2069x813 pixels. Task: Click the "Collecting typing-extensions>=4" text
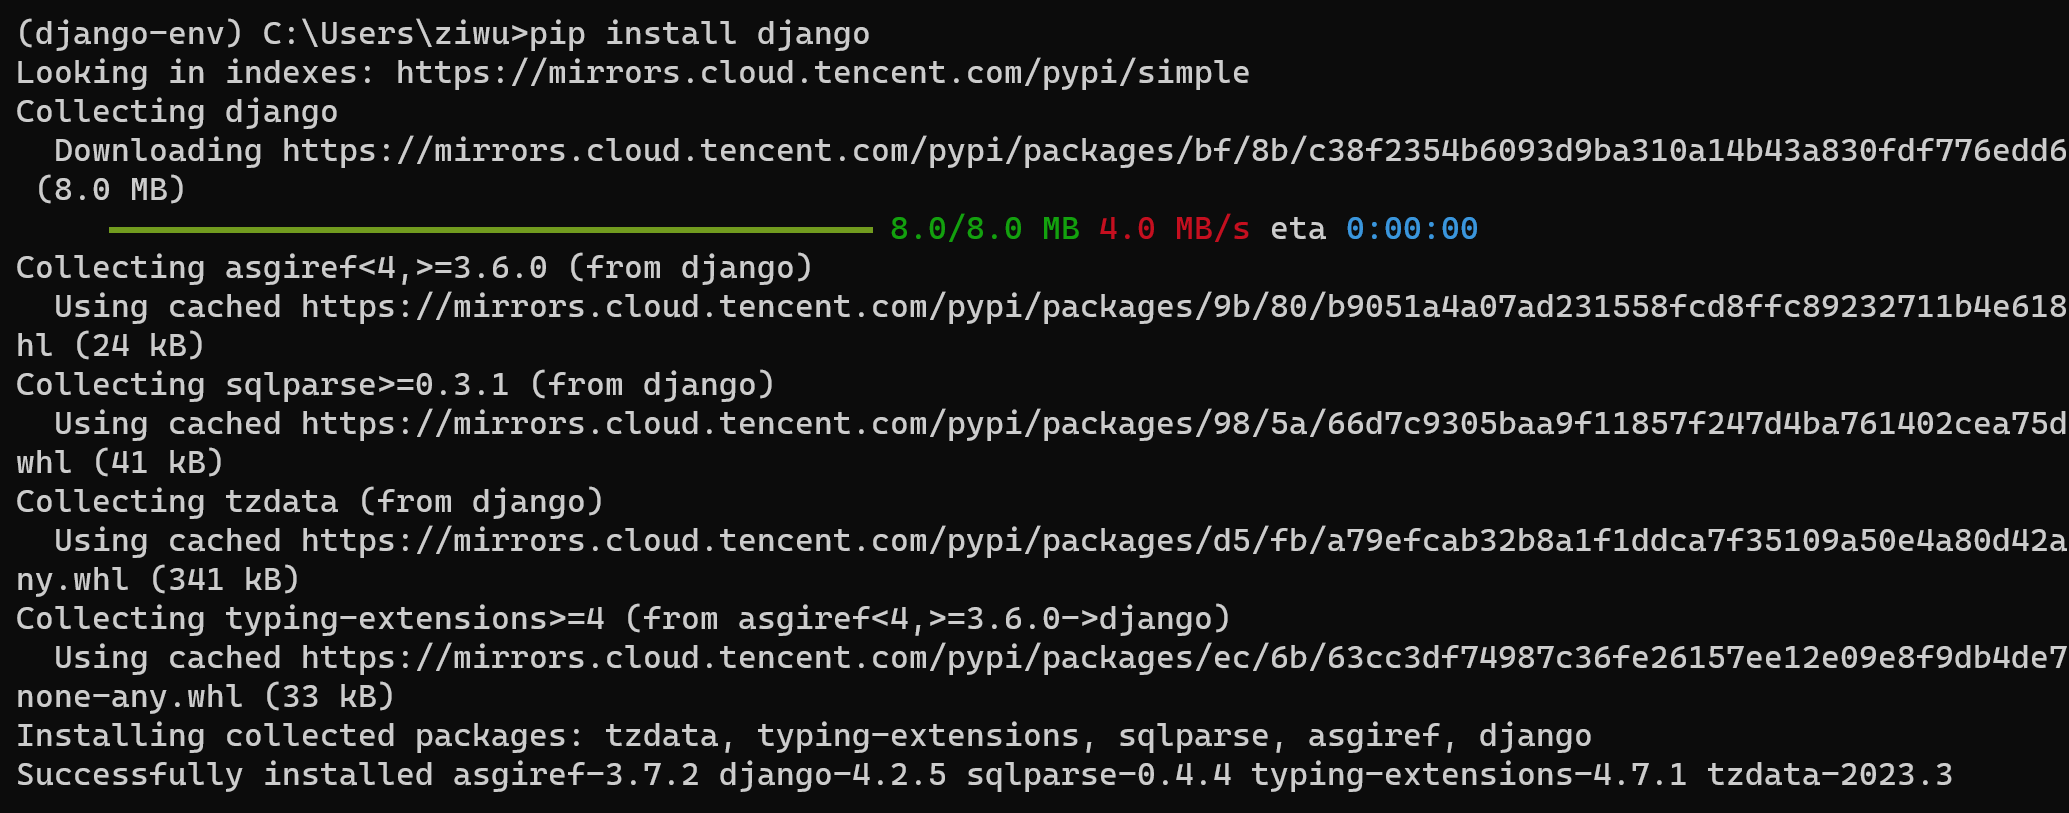pos(310,619)
